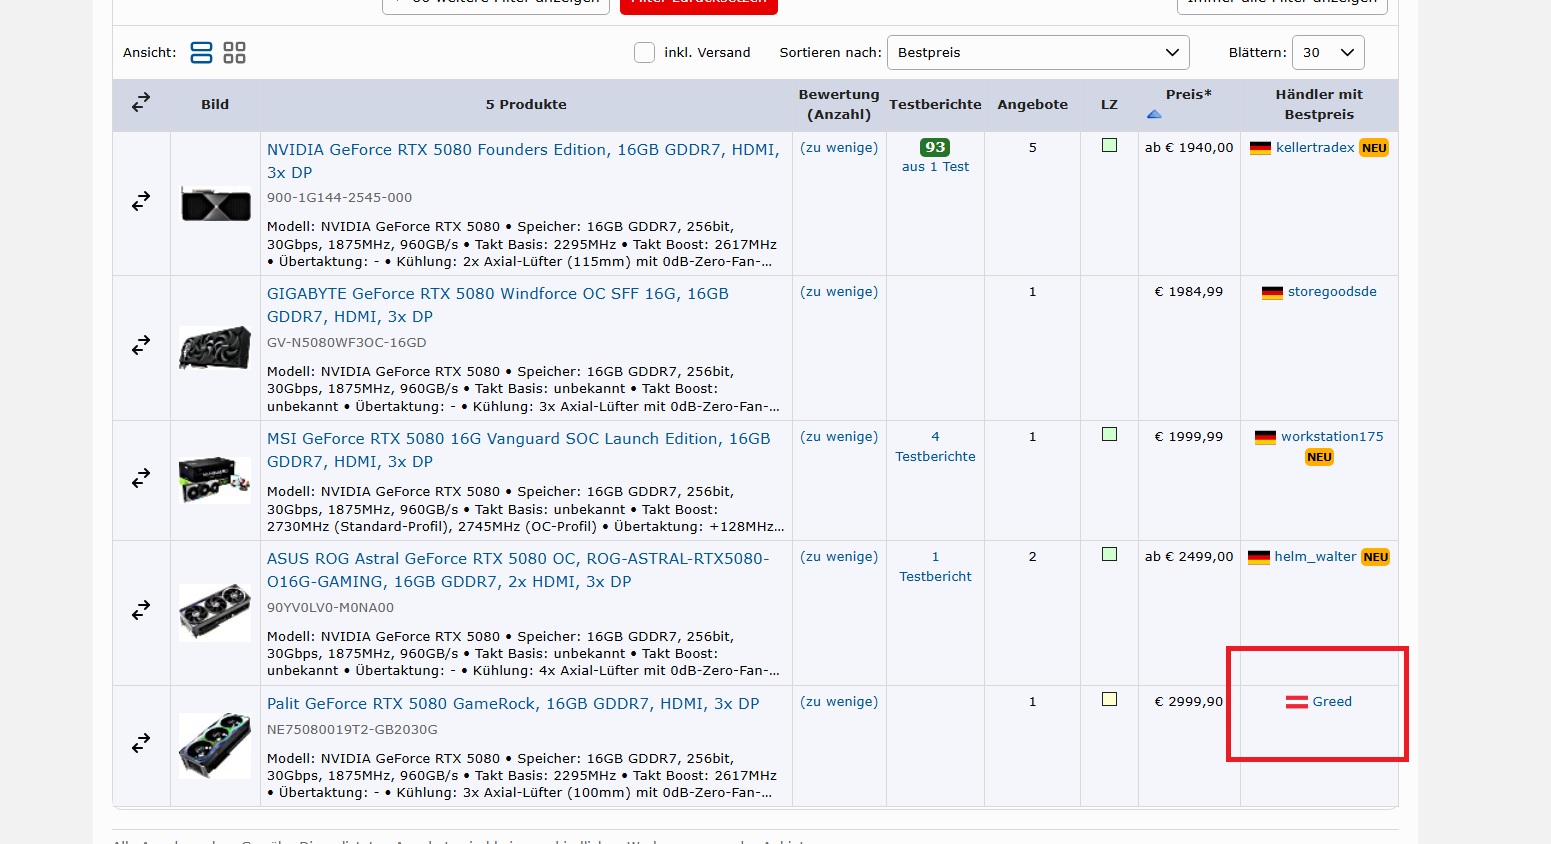Open MSI RTX 5080 Vanguard SOC link
Image resolution: width=1551 pixels, height=844 pixels.
pos(519,450)
